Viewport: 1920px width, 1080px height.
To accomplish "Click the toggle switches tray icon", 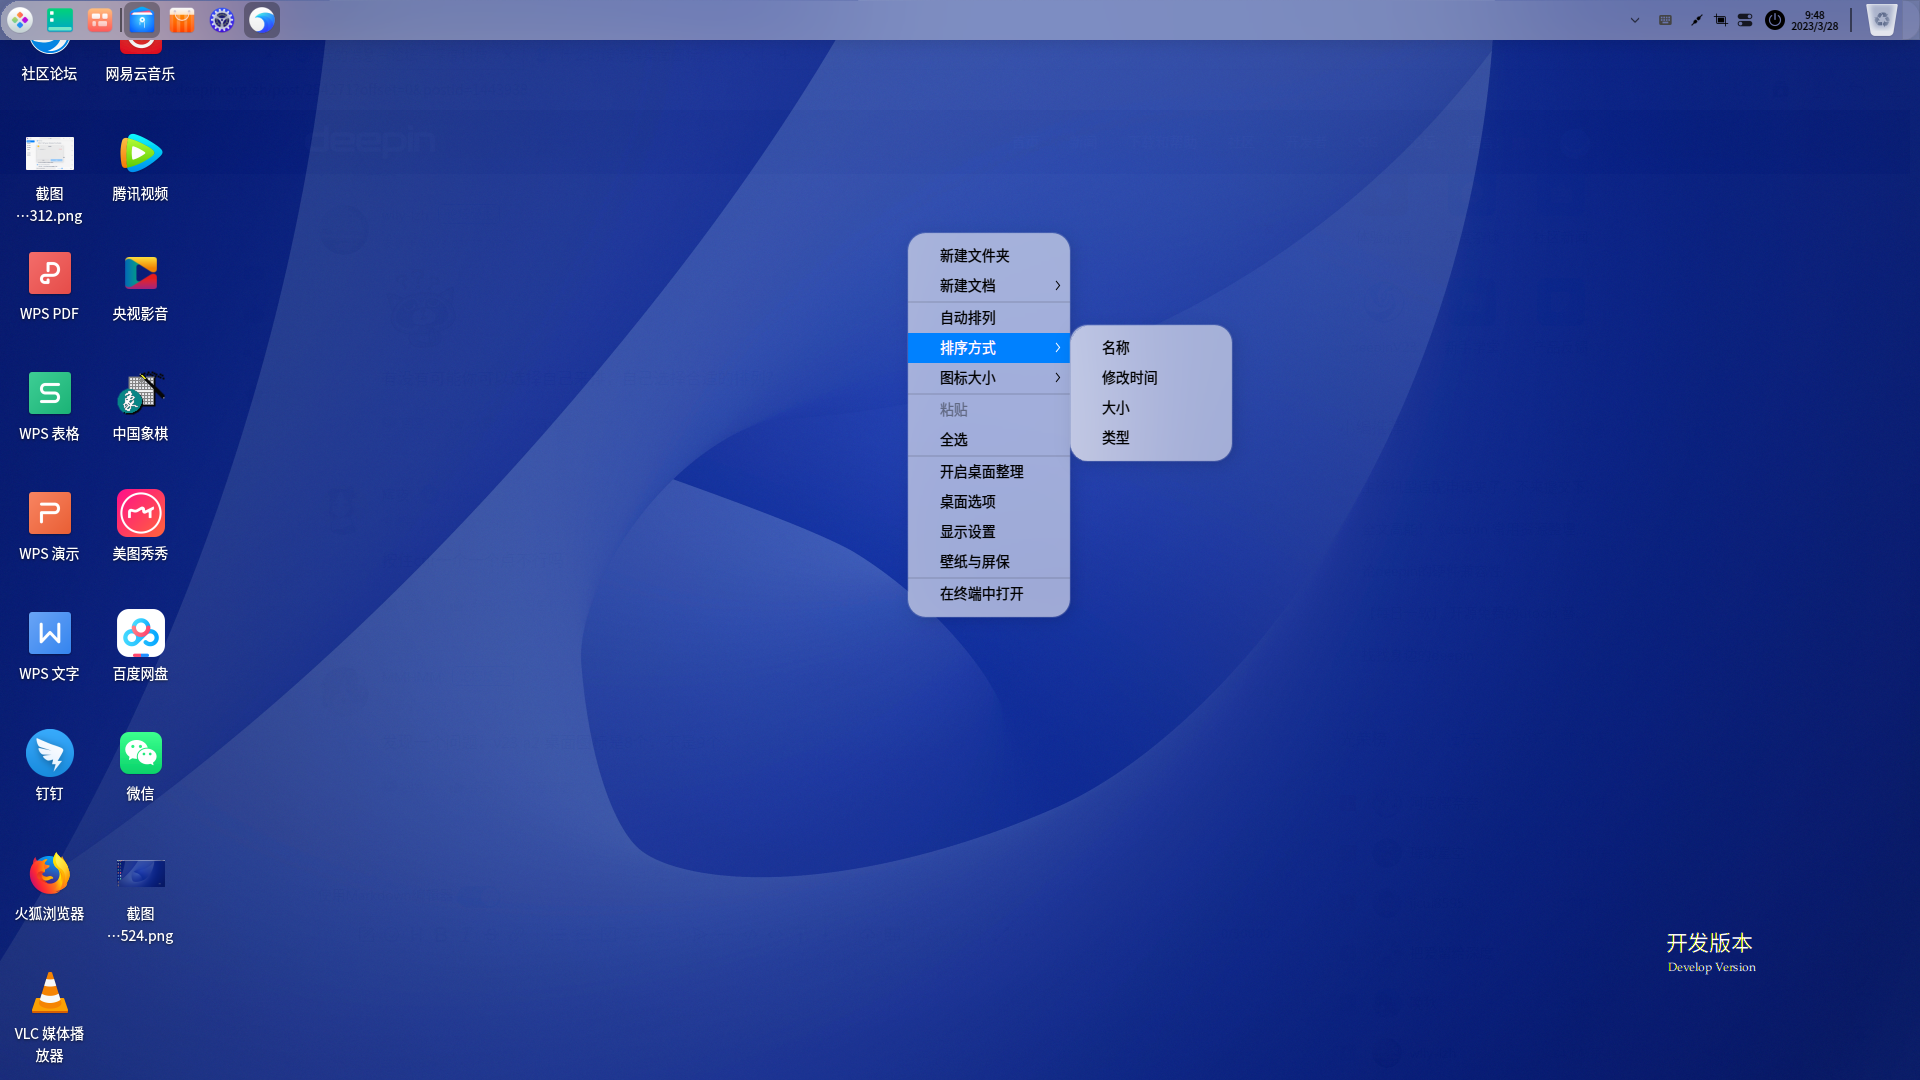I will [1745, 20].
